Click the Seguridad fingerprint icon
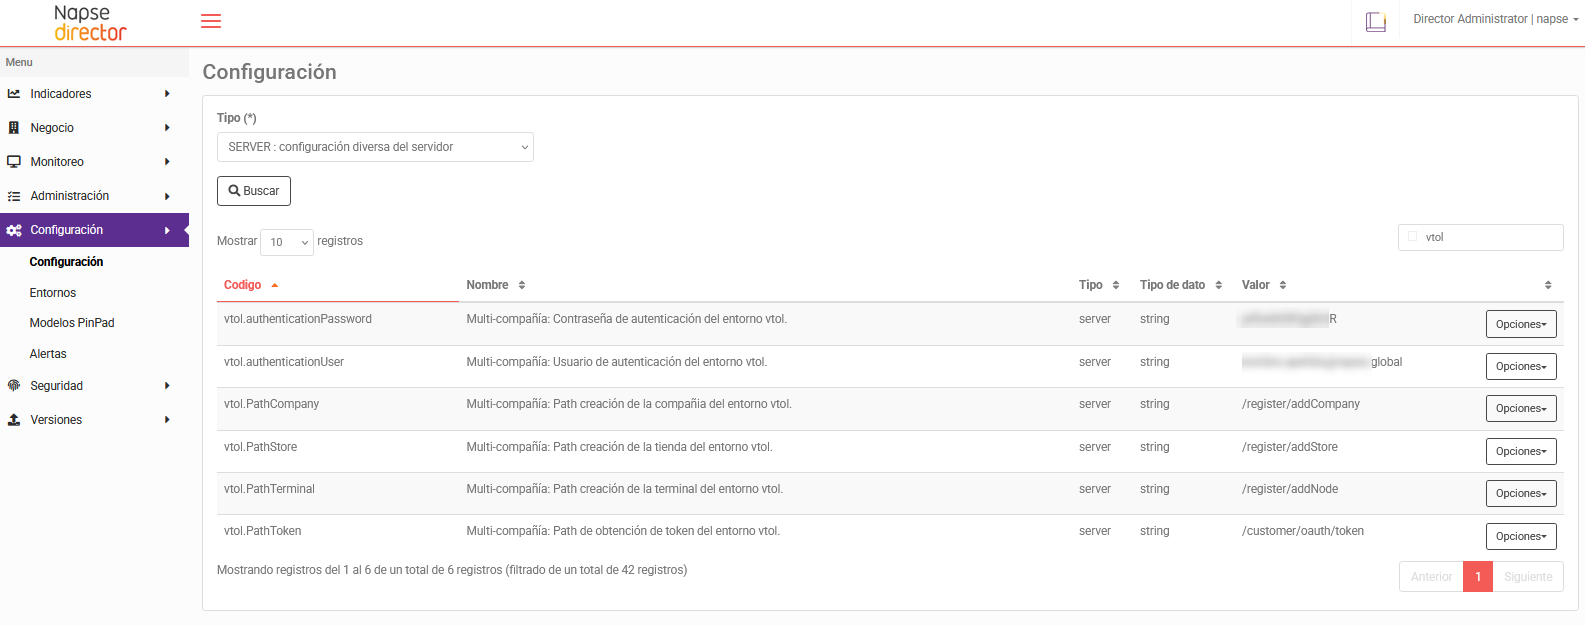The height and width of the screenshot is (625, 1585). point(14,386)
